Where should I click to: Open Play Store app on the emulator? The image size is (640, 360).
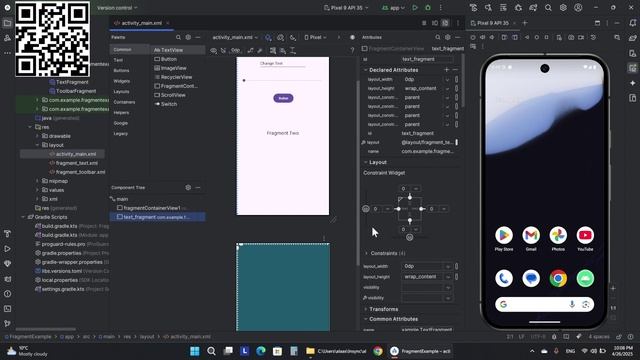coord(504,236)
